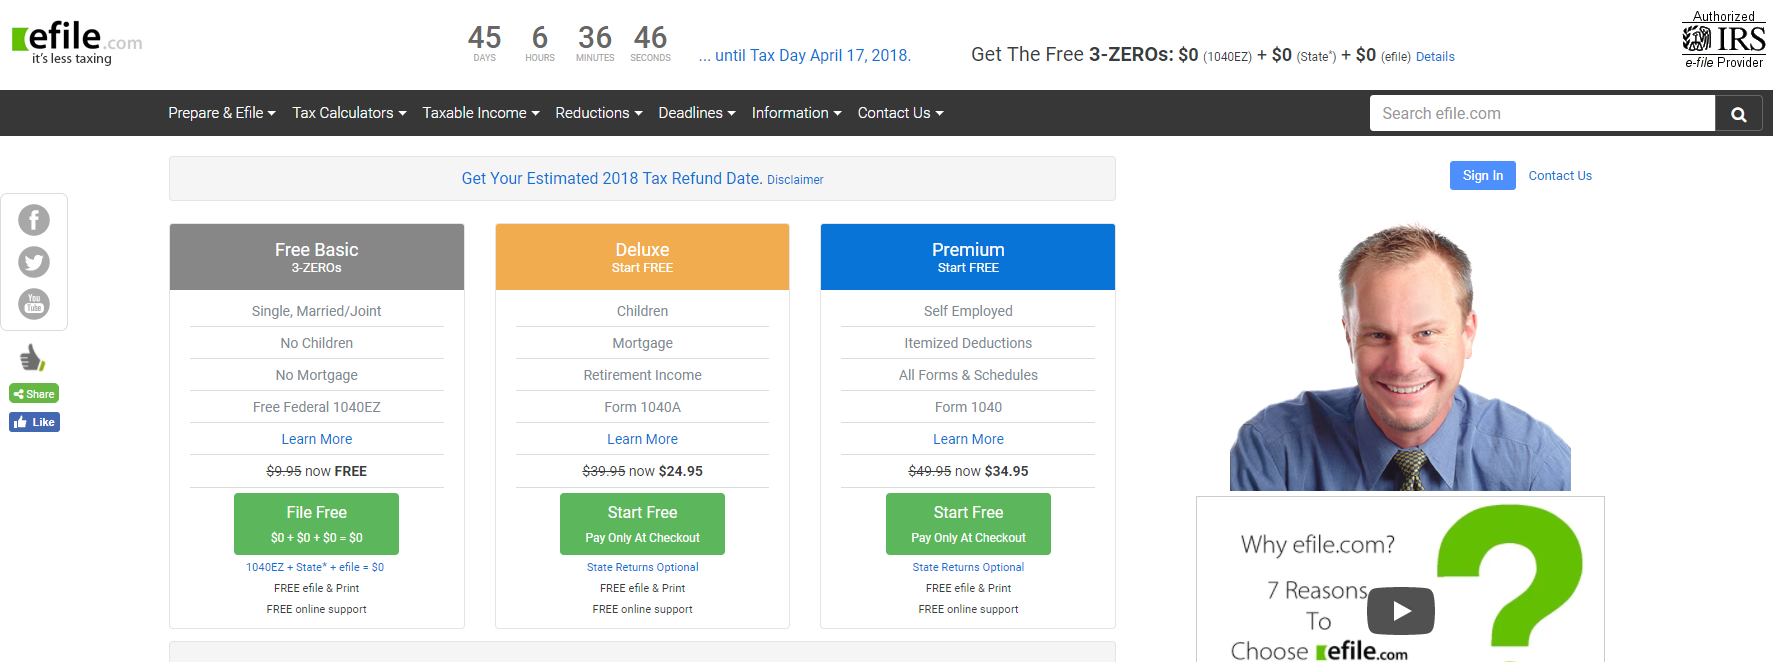Image resolution: width=1773 pixels, height=662 pixels.
Task: Click 'Itemized Deductions' text
Action: pos(968,343)
